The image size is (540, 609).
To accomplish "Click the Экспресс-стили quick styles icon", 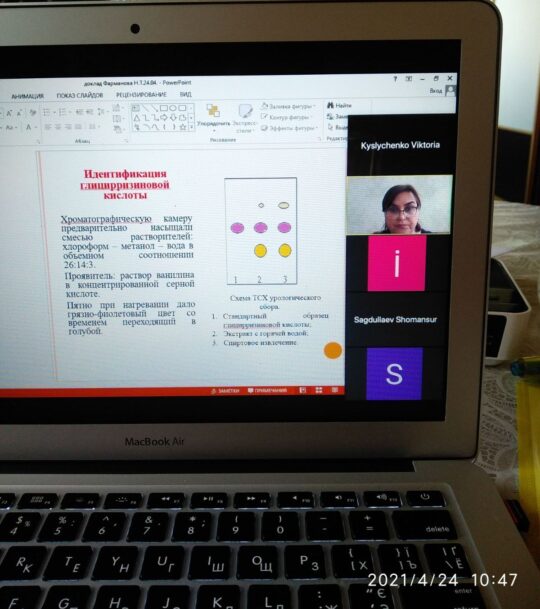I will click(x=245, y=118).
